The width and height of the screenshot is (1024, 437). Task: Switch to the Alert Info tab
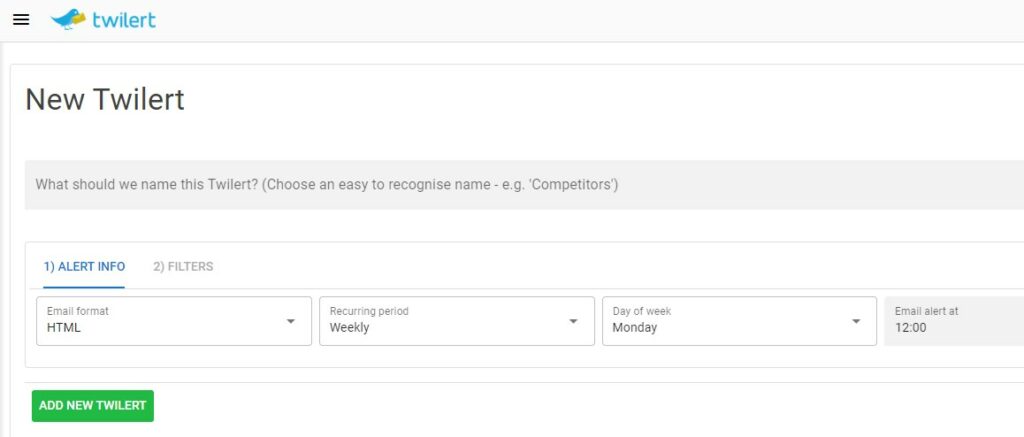click(84, 267)
